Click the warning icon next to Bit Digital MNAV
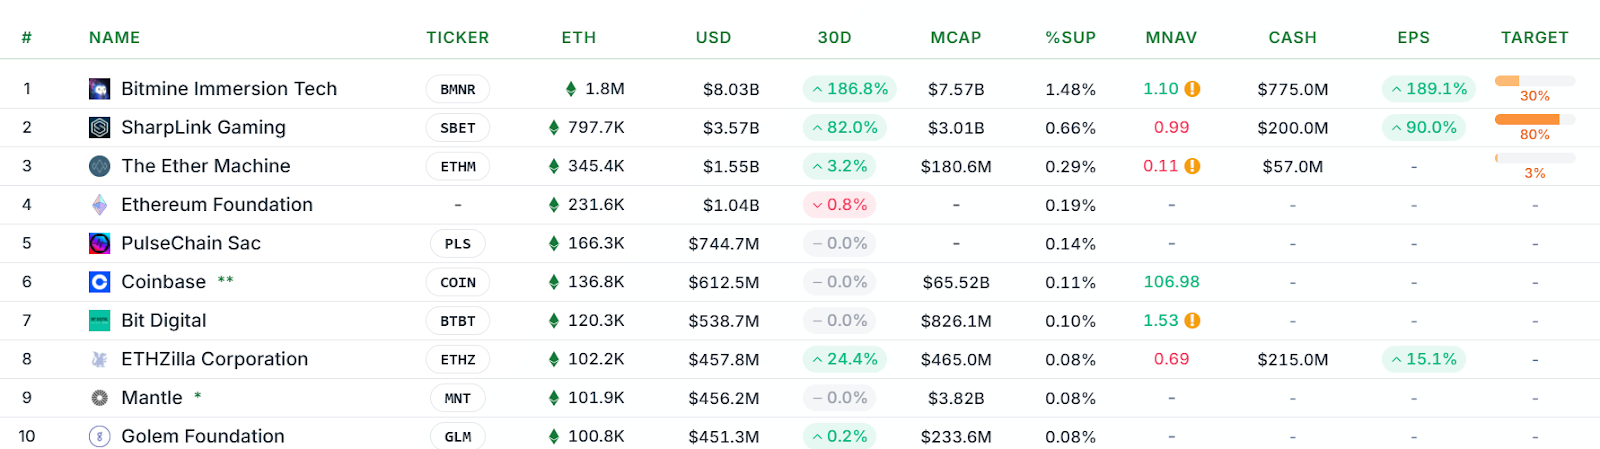The width and height of the screenshot is (1600, 449). click(1192, 321)
